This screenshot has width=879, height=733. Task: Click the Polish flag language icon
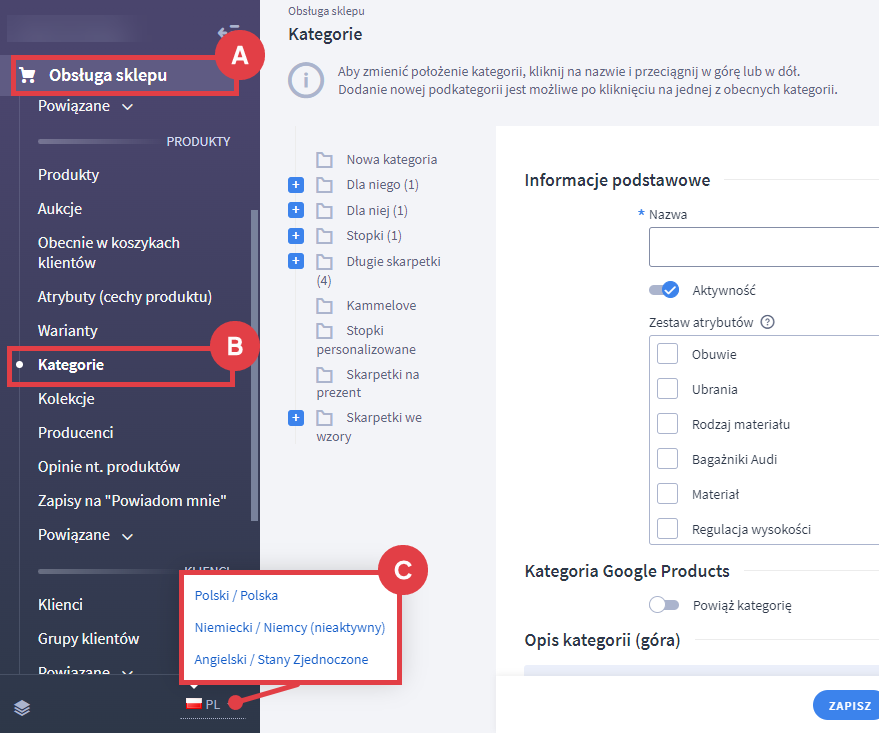(x=192, y=704)
